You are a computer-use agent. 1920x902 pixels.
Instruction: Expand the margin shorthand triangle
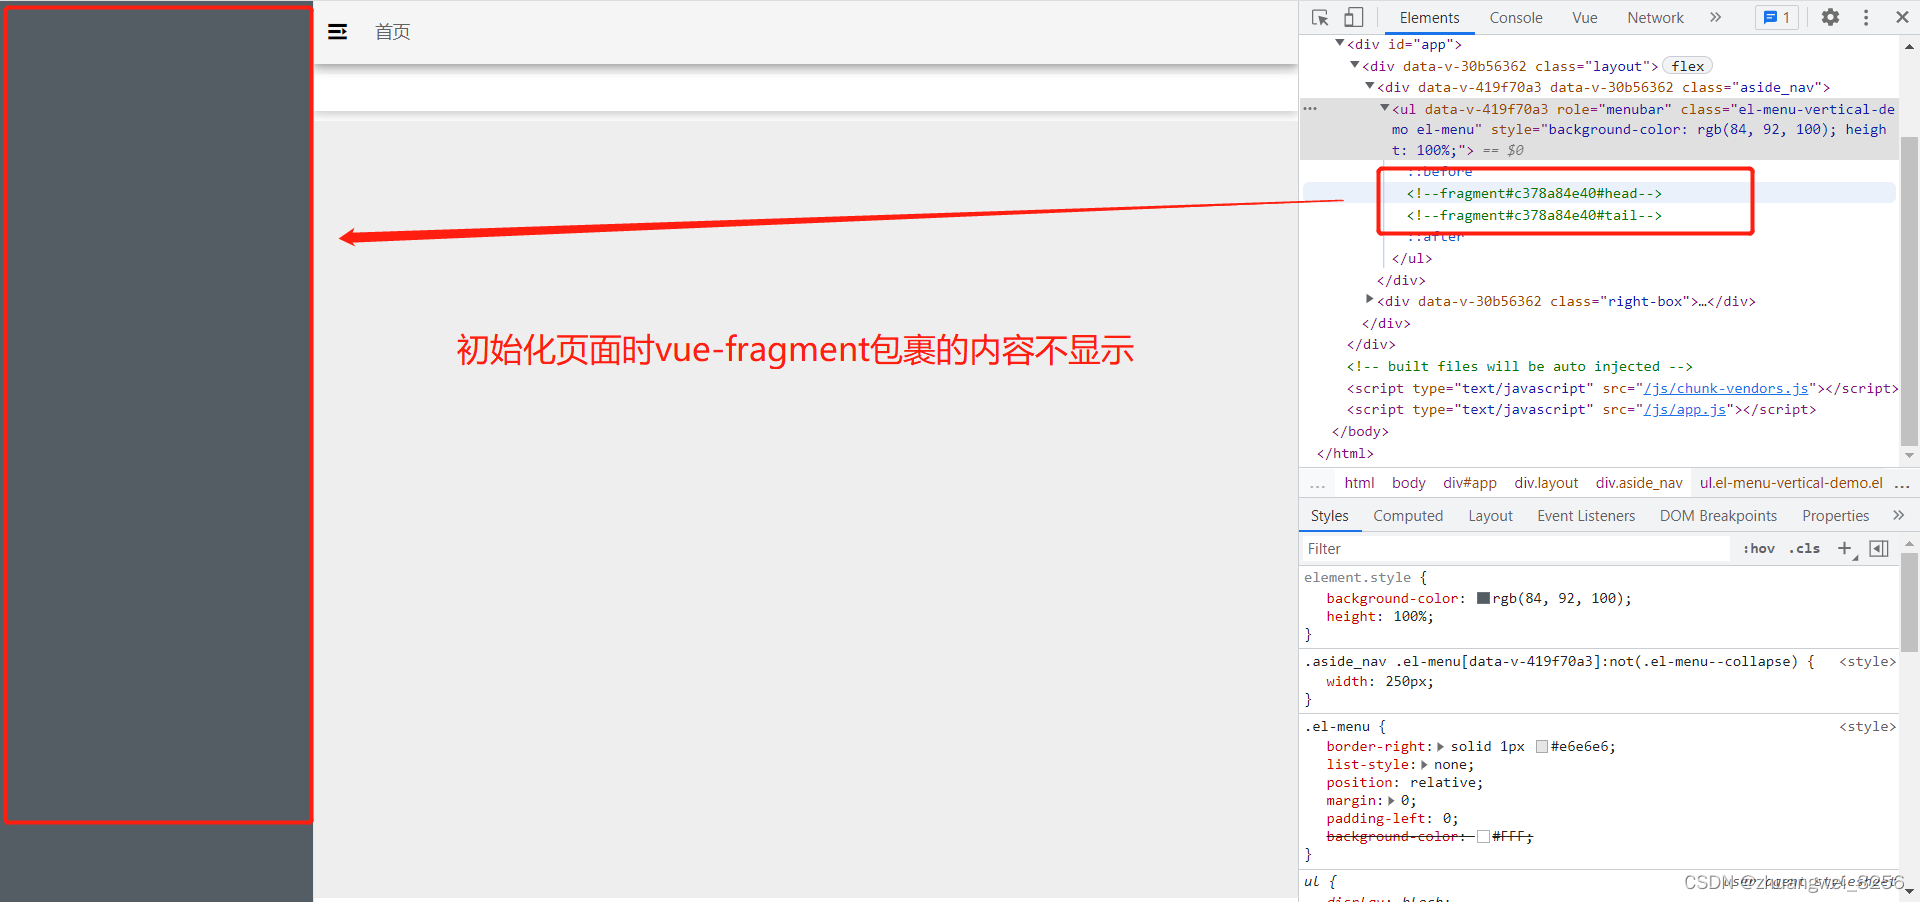(1391, 800)
